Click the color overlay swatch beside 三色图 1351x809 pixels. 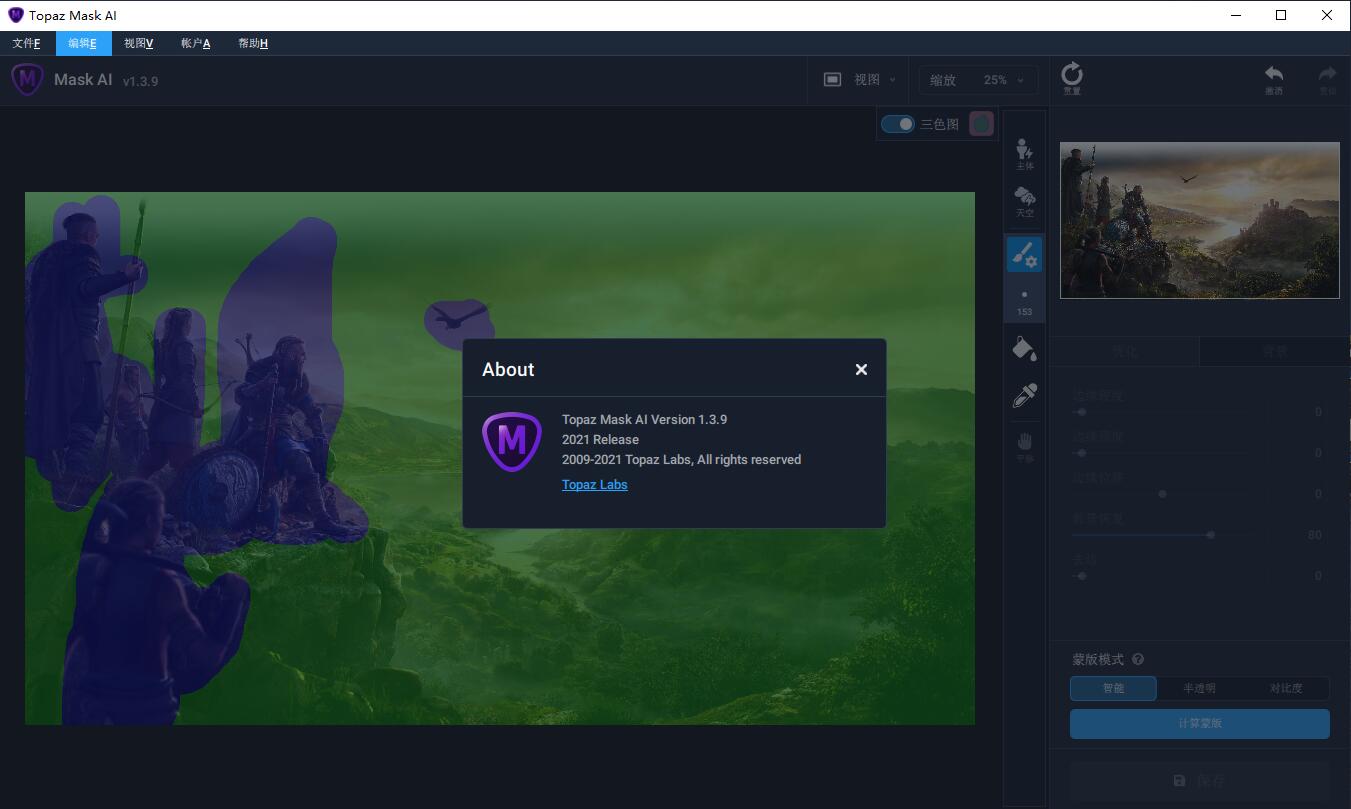click(x=981, y=123)
